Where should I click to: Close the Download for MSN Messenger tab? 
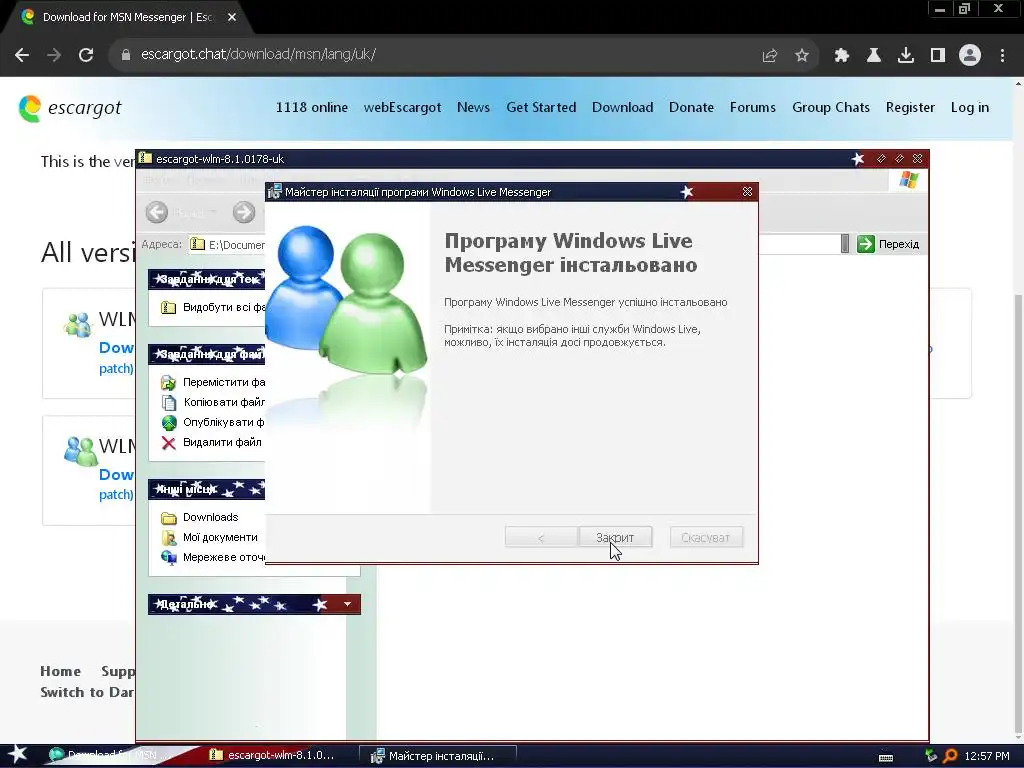tap(232, 17)
